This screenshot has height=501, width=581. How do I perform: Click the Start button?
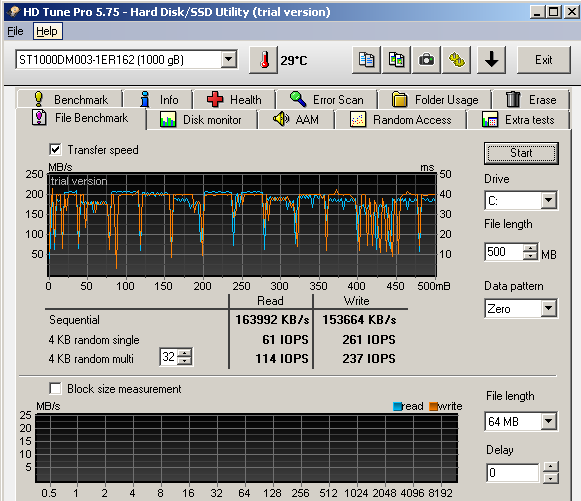(x=521, y=153)
